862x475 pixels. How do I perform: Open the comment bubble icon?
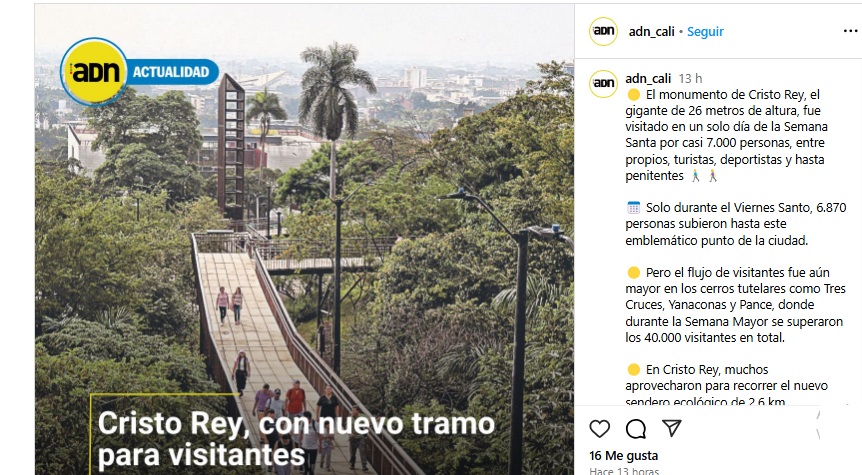tap(636, 428)
